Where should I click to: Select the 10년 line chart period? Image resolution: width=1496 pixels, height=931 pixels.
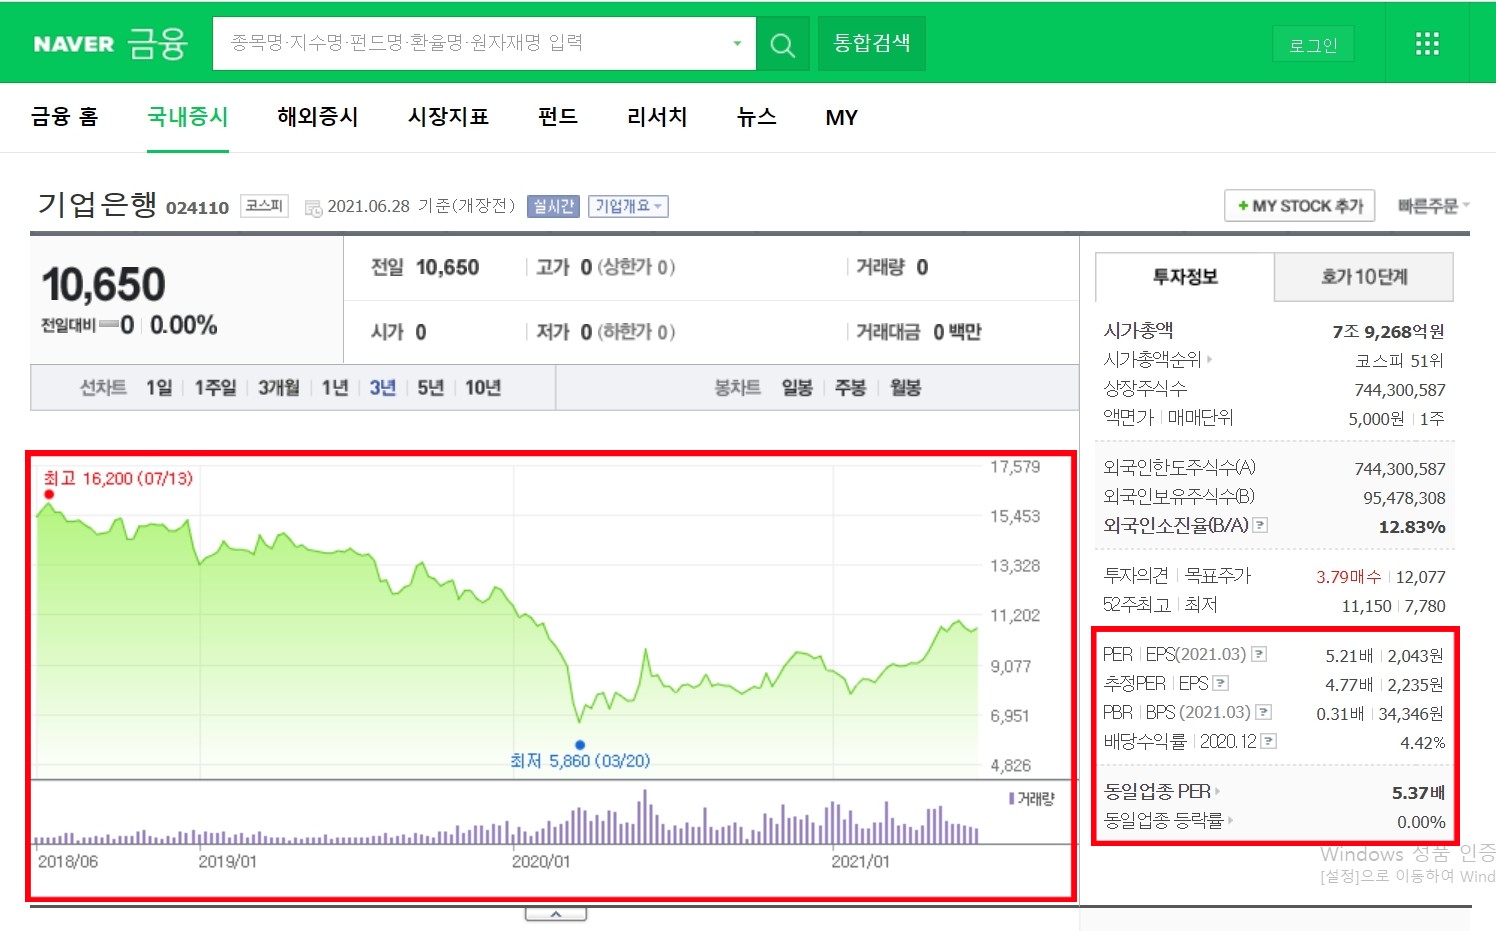click(483, 388)
